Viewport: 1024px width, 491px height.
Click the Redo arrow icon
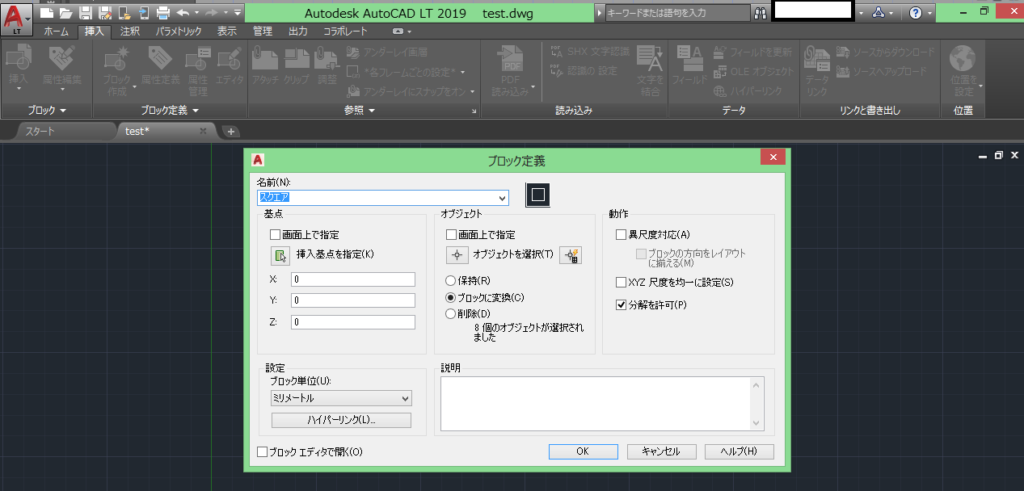click(213, 12)
